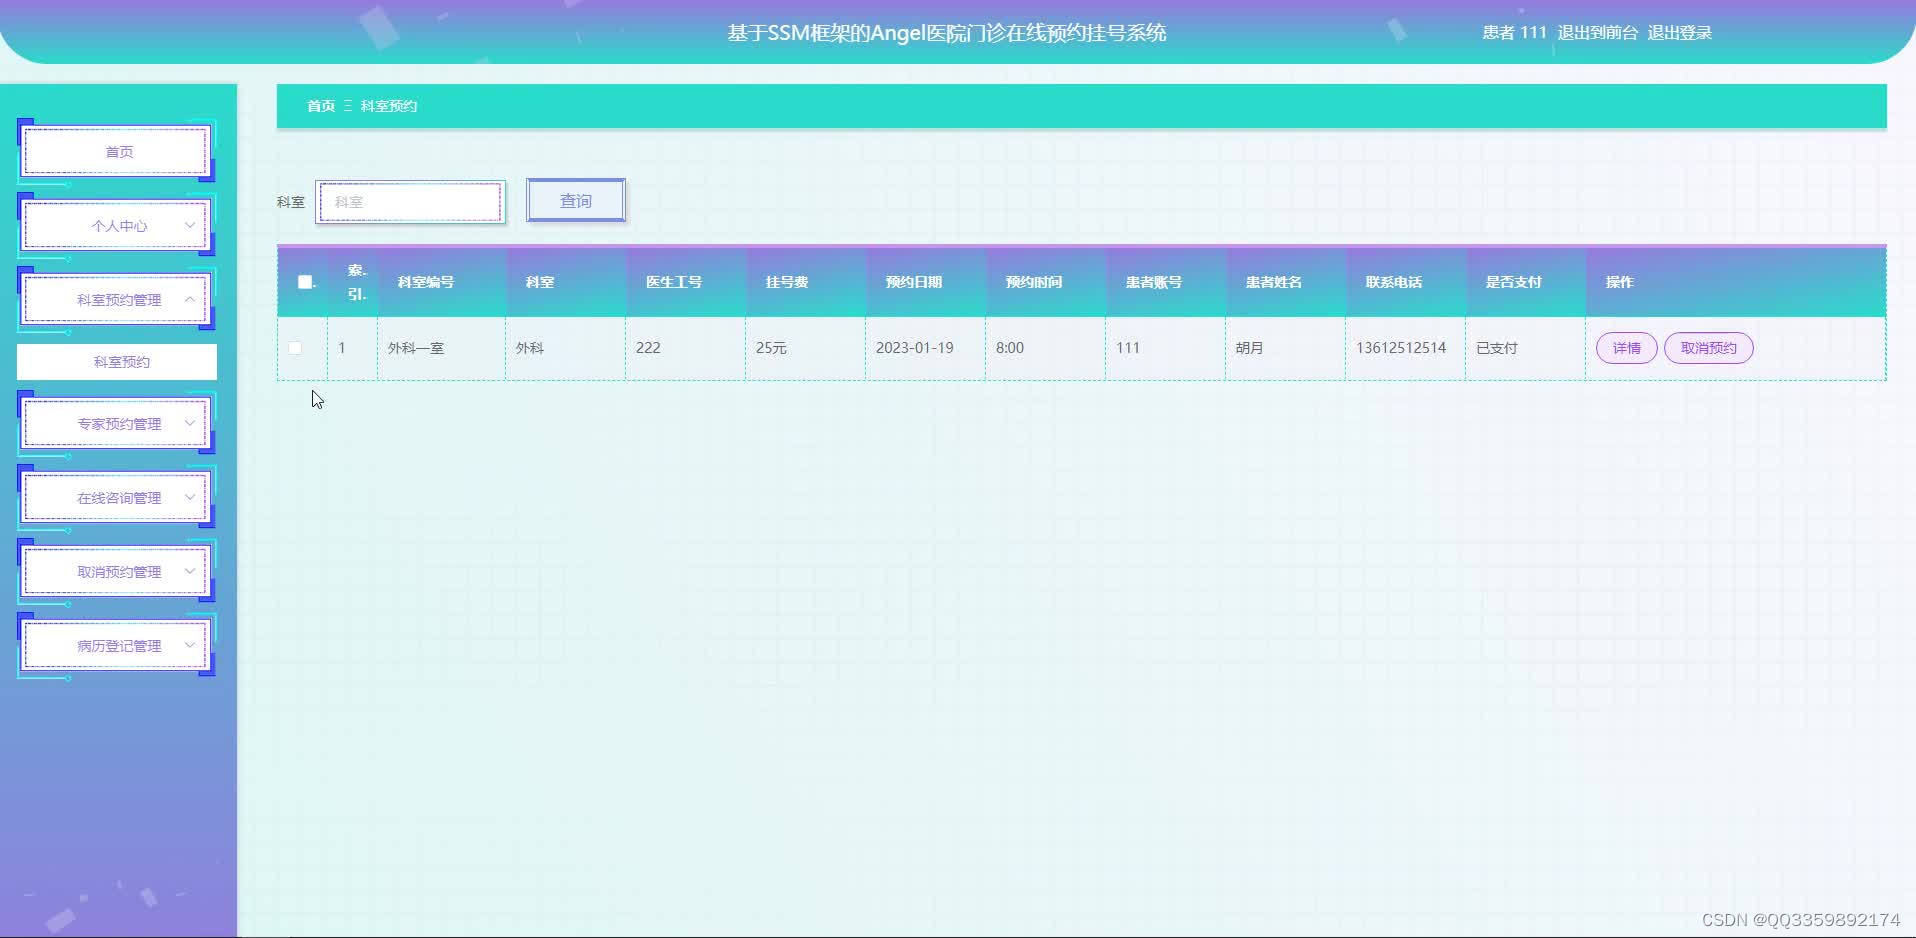Click the chevron beside 在线咨询管理

[x=190, y=497]
